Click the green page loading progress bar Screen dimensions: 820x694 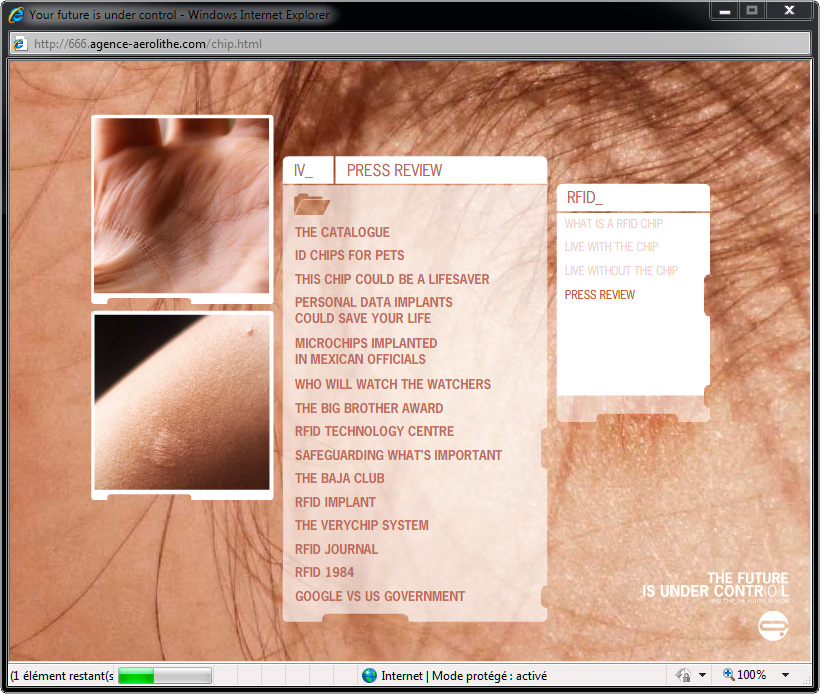pyautogui.click(x=165, y=676)
